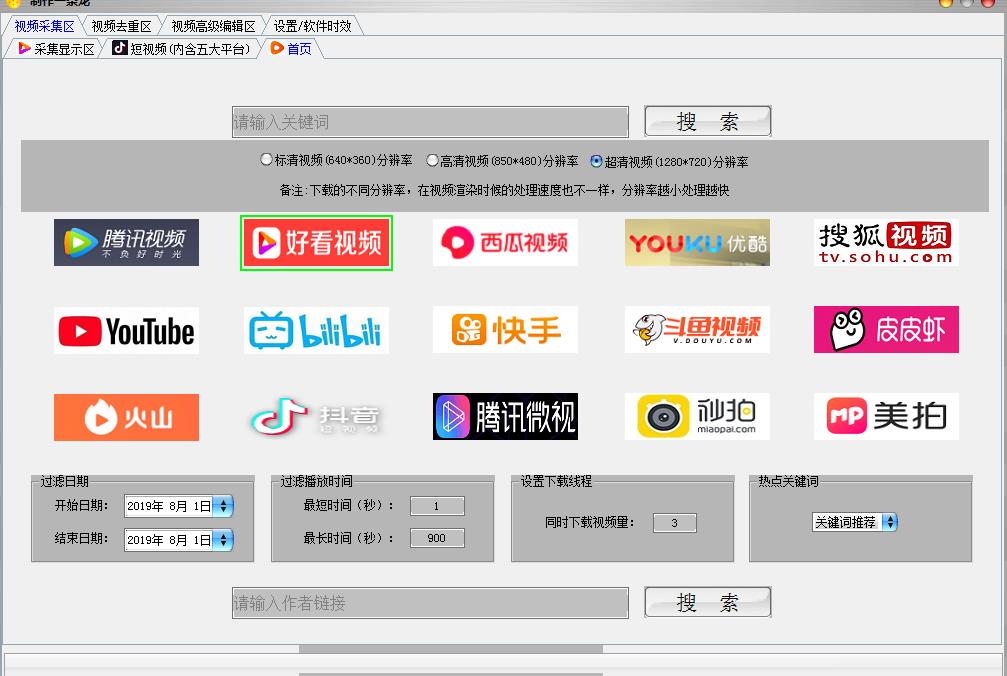Open the Meipai (美拍) platform
The width and height of the screenshot is (1007, 676).
(x=886, y=417)
